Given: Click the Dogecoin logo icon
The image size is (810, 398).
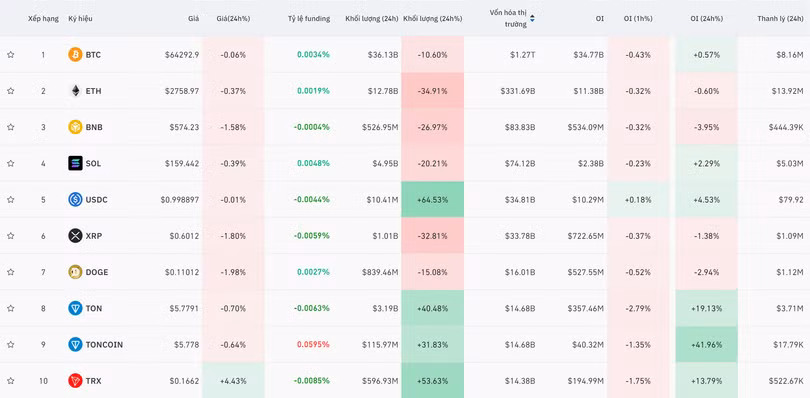Looking at the screenshot, I should [75, 272].
